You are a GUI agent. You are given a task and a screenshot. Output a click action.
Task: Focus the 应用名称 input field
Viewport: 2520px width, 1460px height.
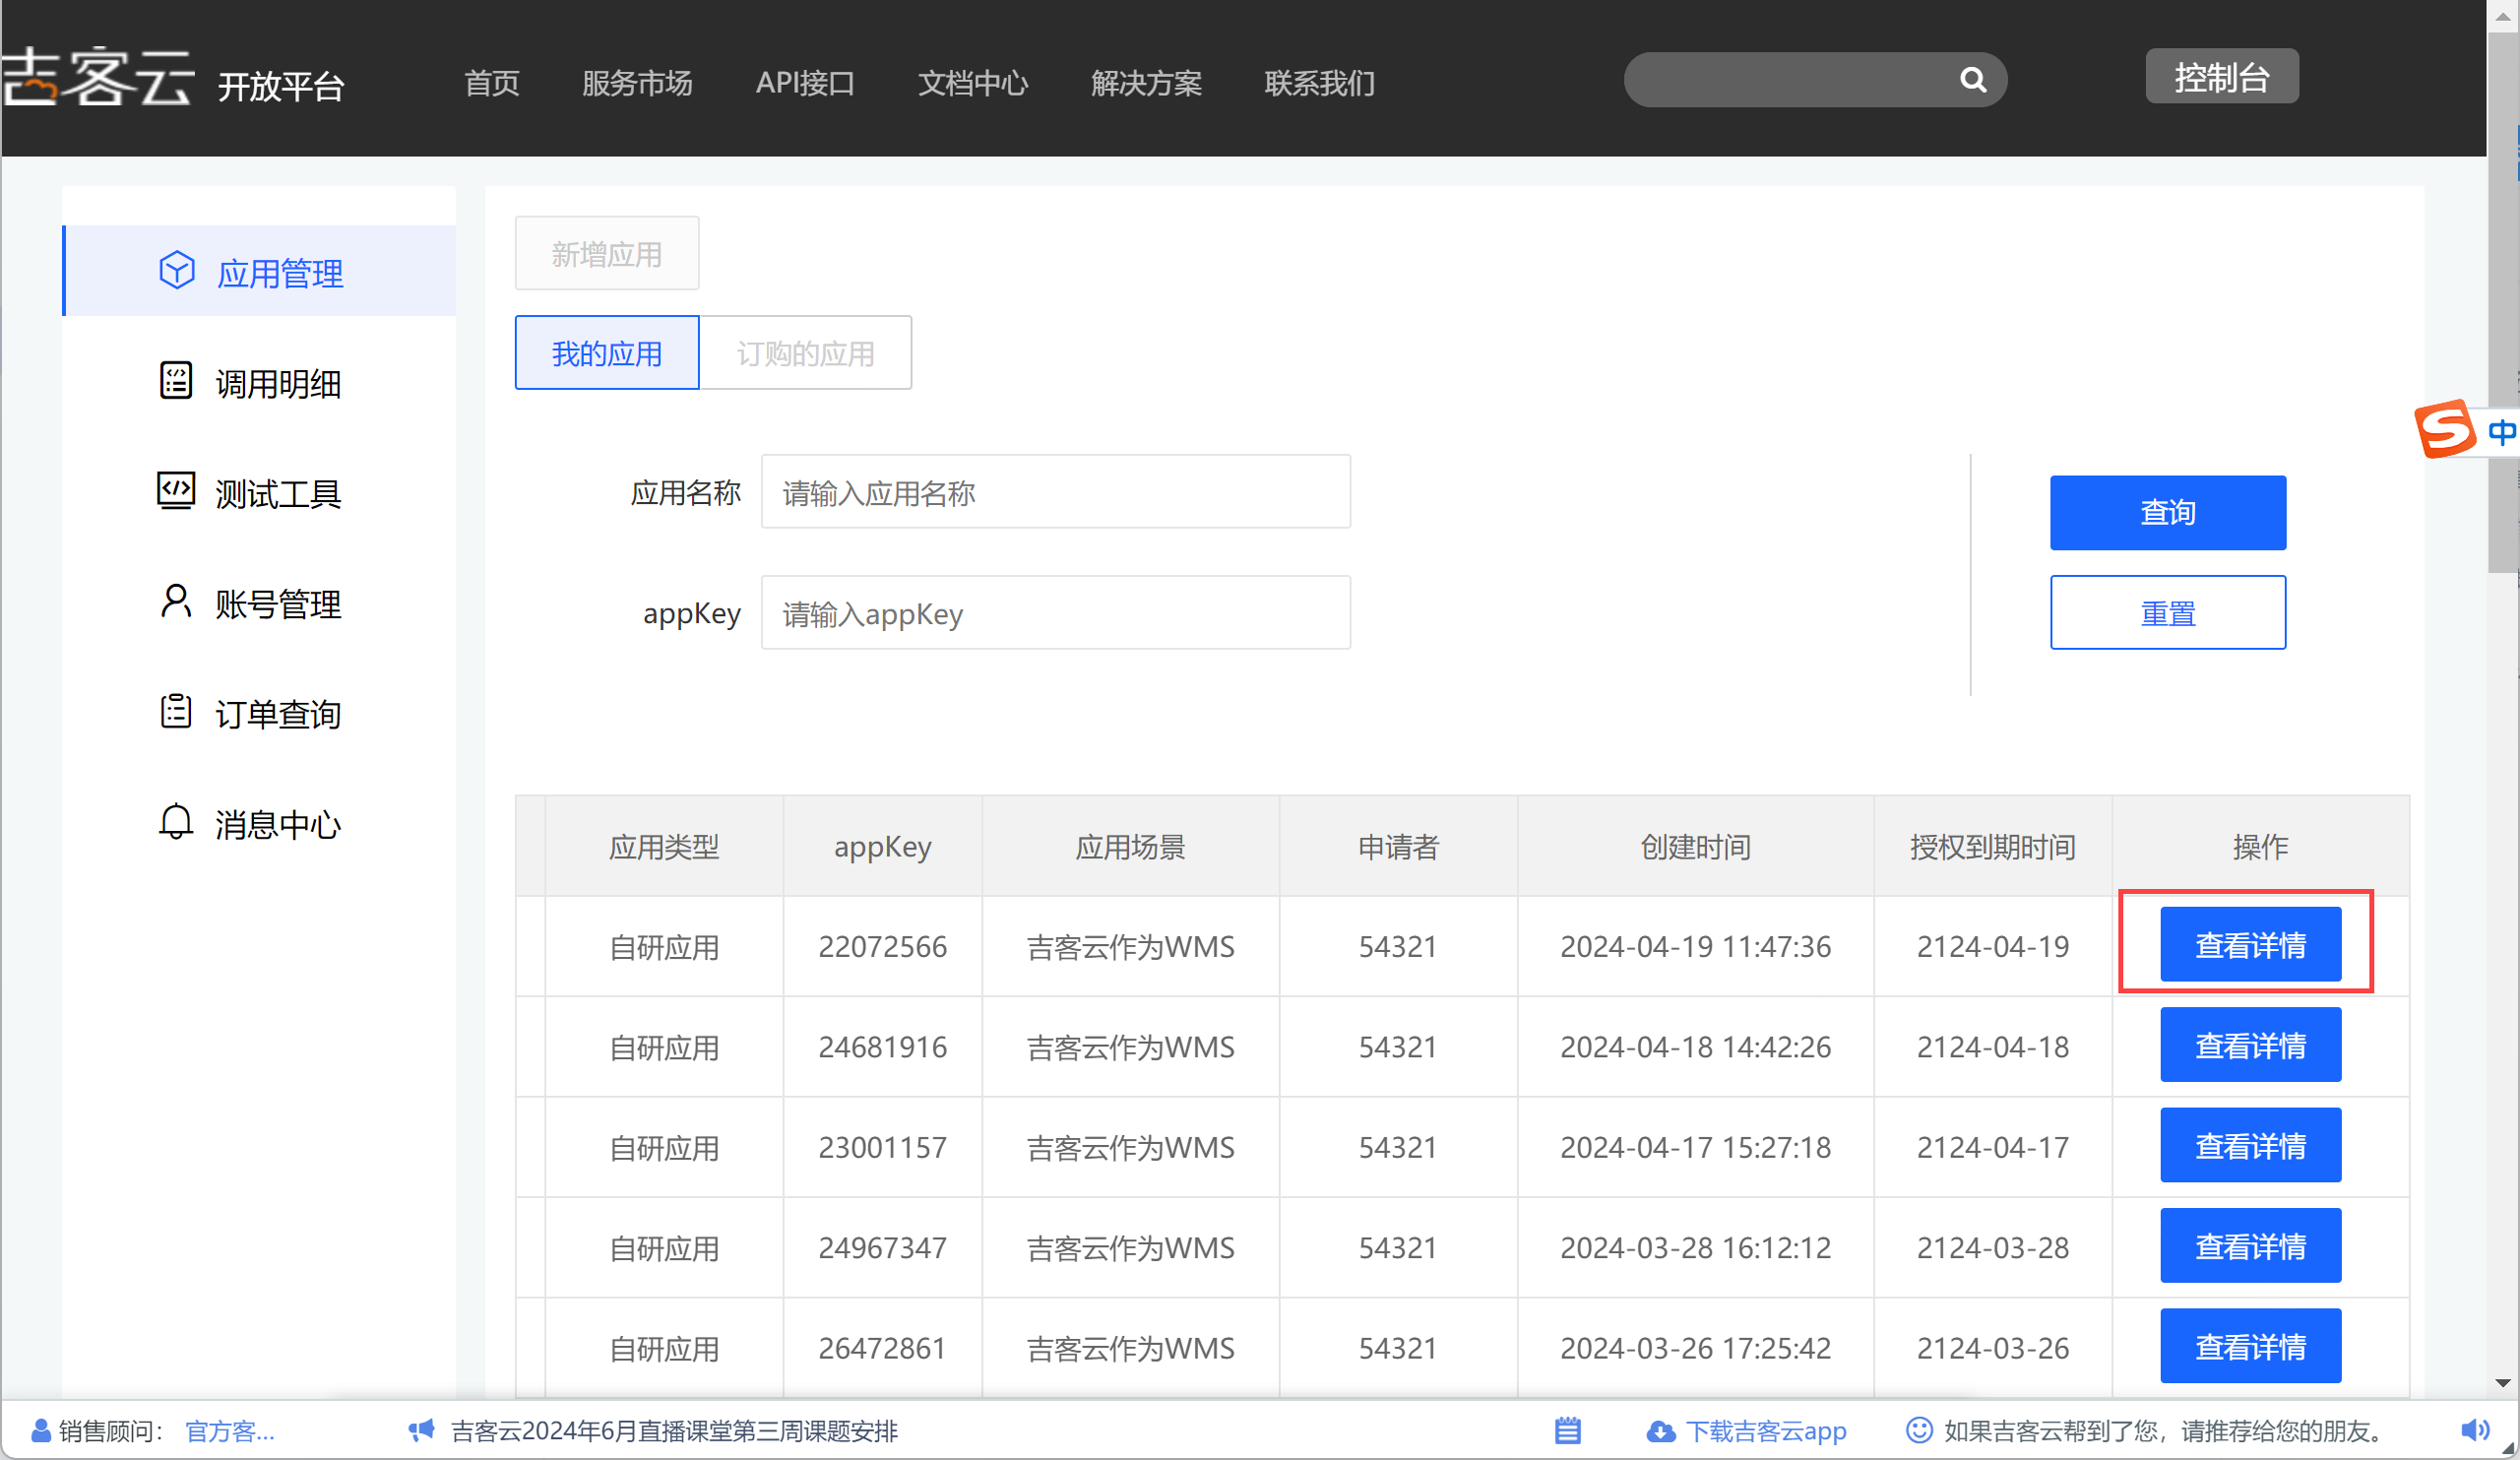pos(1055,492)
